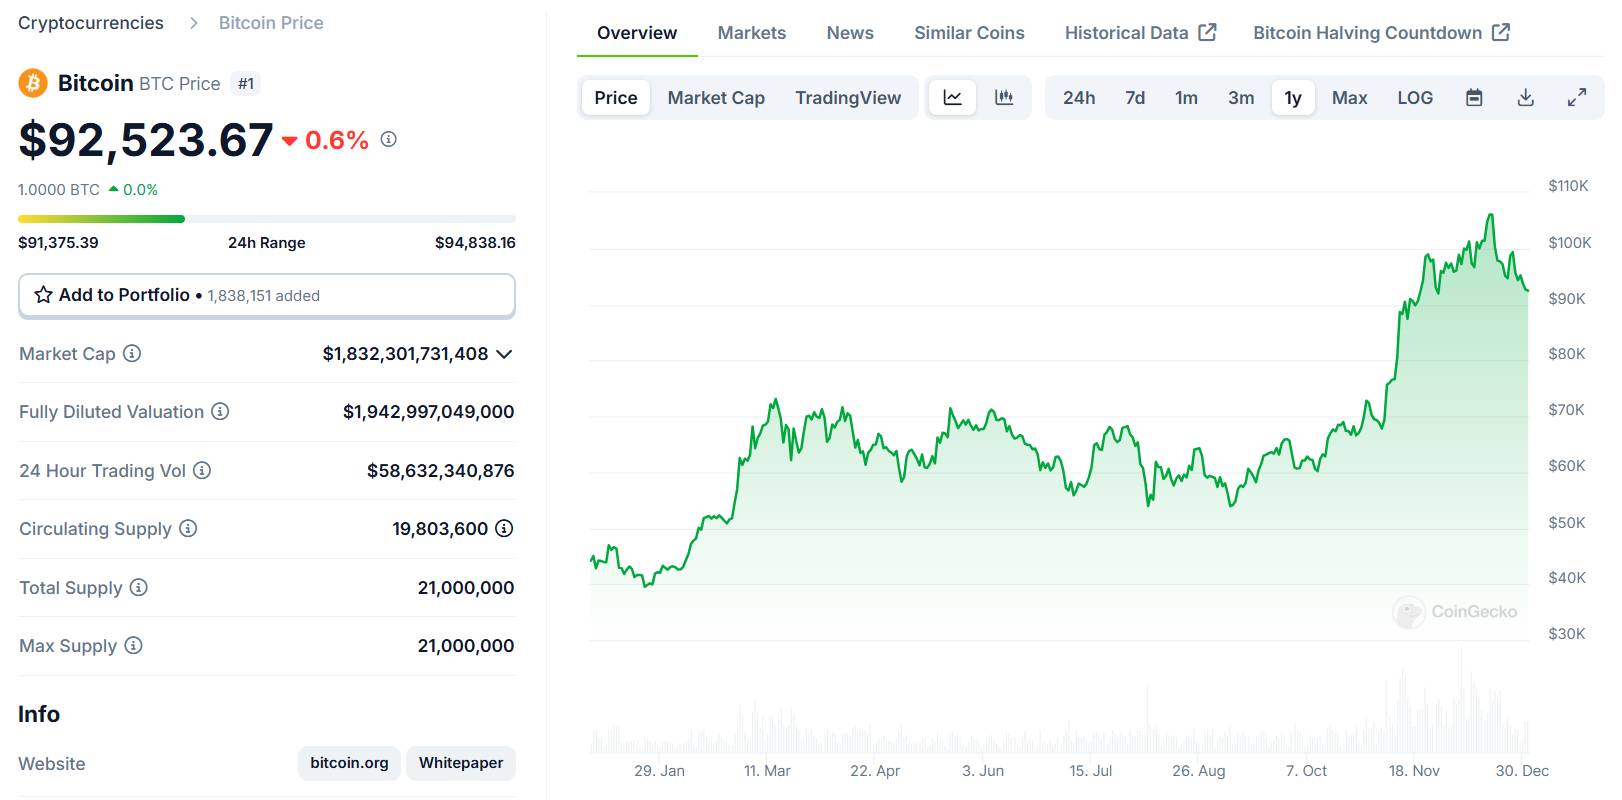
Task: Click market cap value $1,832,301,731,408
Action: (405, 354)
